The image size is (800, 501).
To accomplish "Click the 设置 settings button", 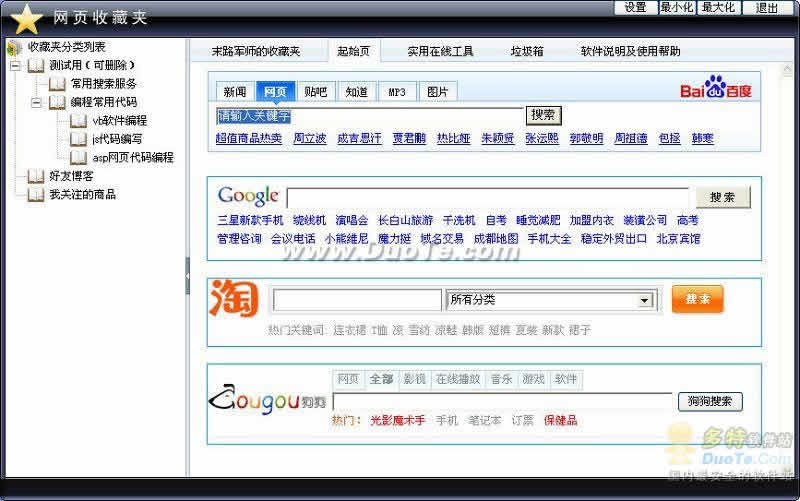I will pos(635,7).
